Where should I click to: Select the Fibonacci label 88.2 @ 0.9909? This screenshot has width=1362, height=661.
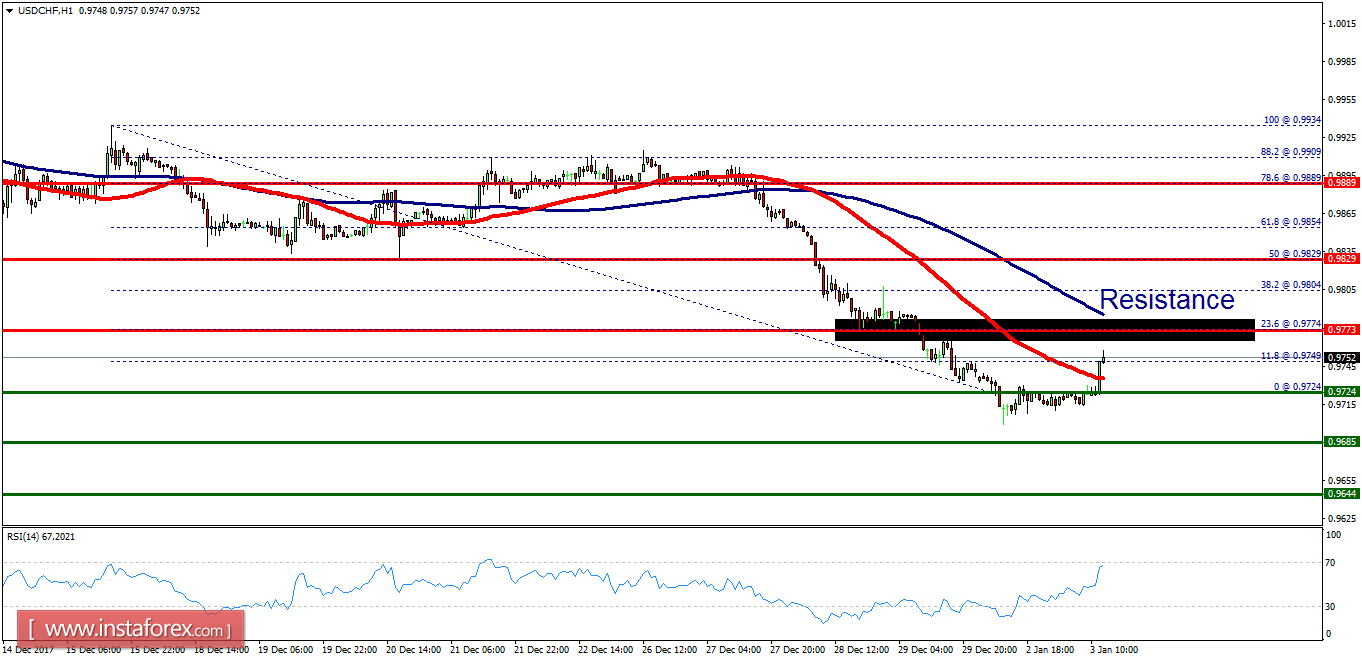click(1291, 152)
